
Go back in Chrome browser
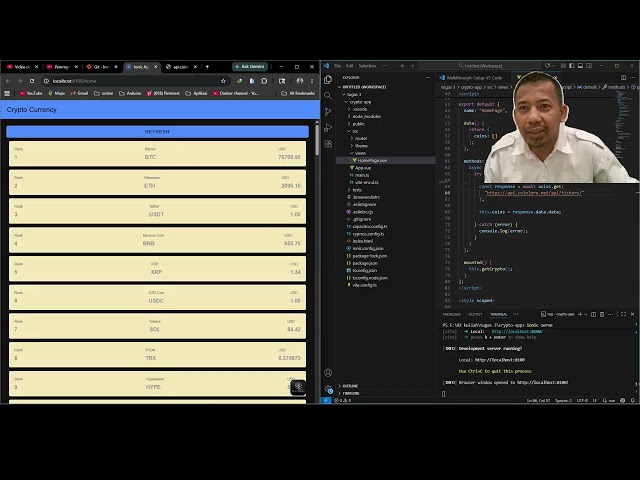8,81
